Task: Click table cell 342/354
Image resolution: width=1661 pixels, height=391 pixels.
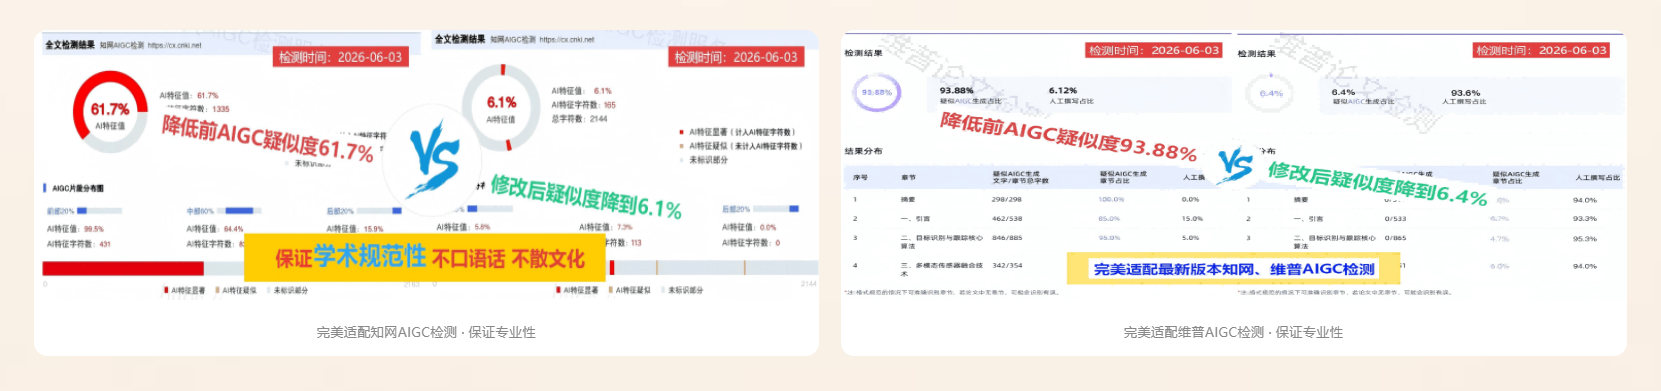Action: (x=1006, y=265)
